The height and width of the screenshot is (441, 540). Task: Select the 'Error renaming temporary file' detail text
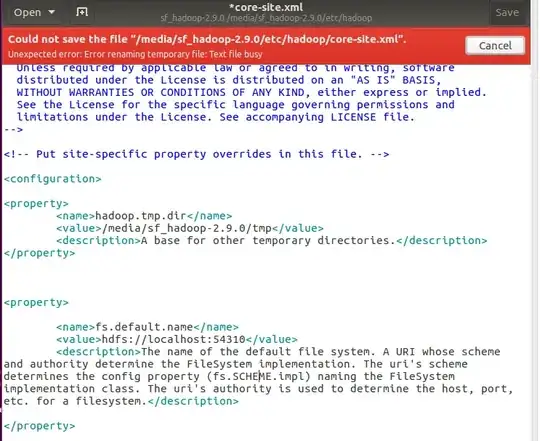tap(135, 54)
